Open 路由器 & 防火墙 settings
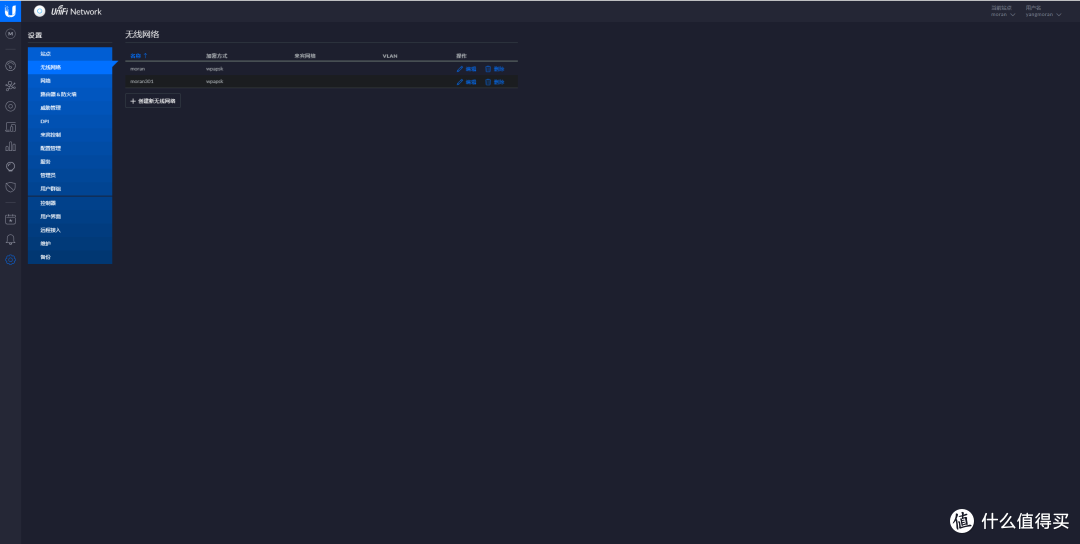Image resolution: width=1080 pixels, height=544 pixels. 70,94
